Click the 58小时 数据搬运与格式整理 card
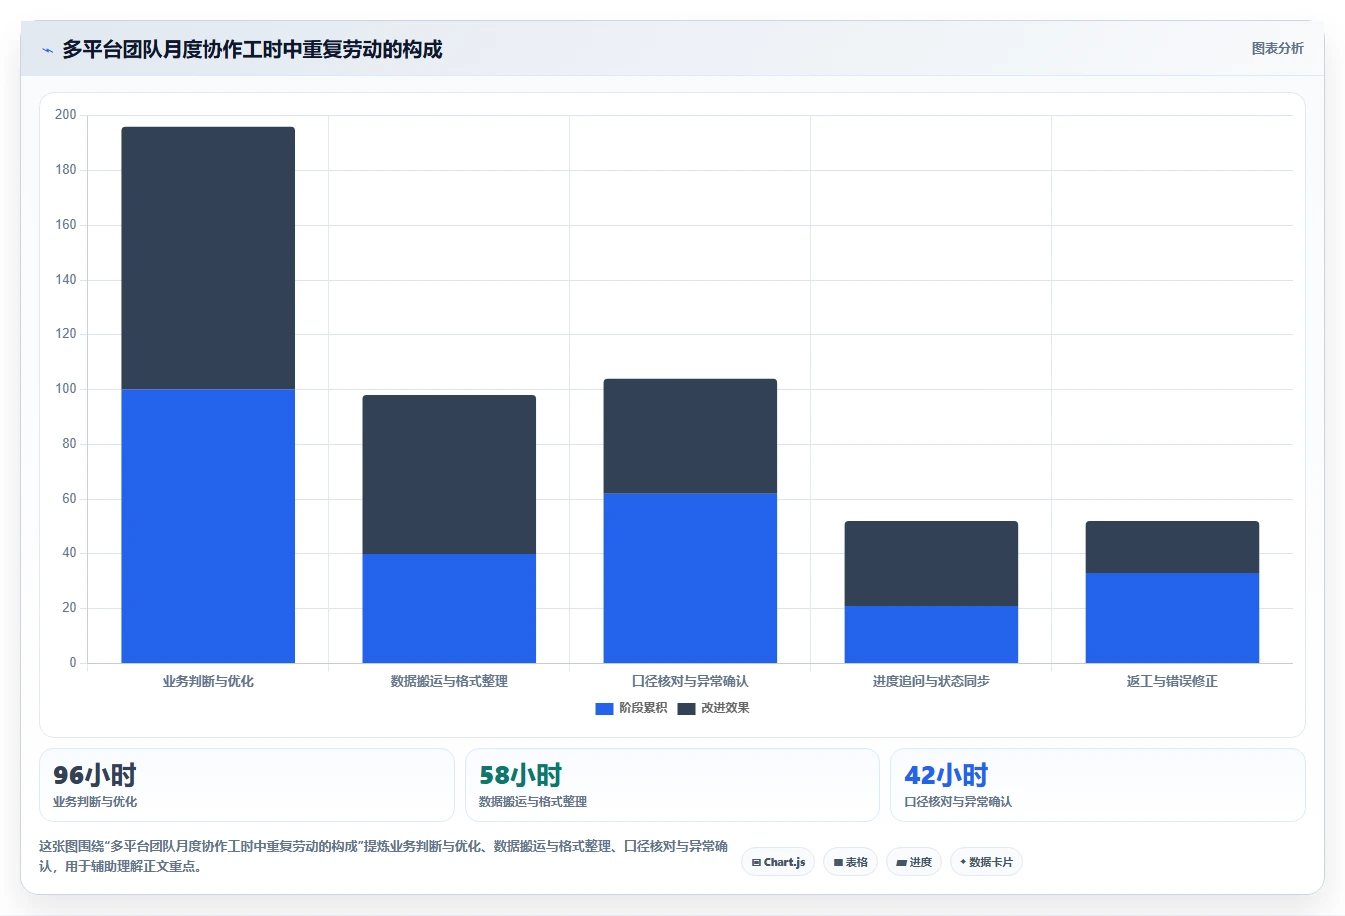Image resolution: width=1345 pixels, height=916 pixels. pos(672,785)
